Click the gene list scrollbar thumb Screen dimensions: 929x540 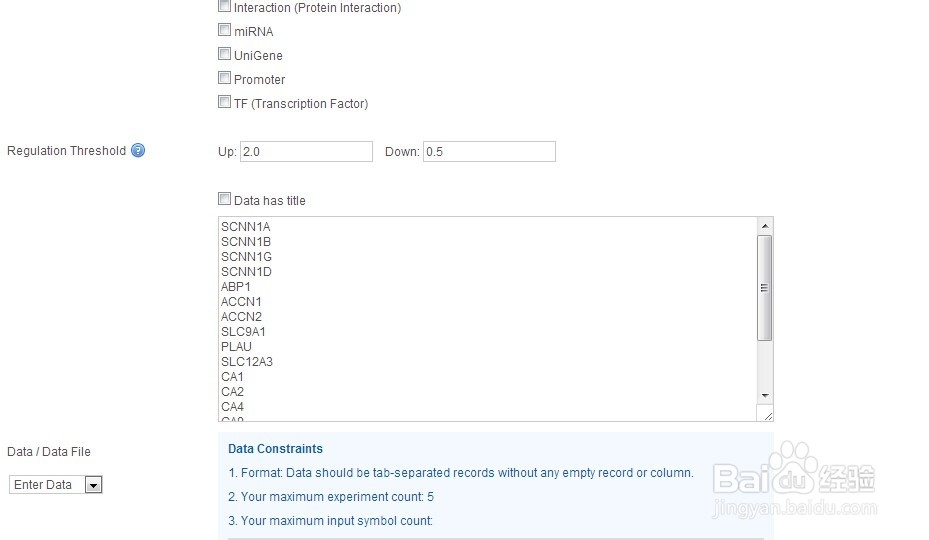point(765,288)
